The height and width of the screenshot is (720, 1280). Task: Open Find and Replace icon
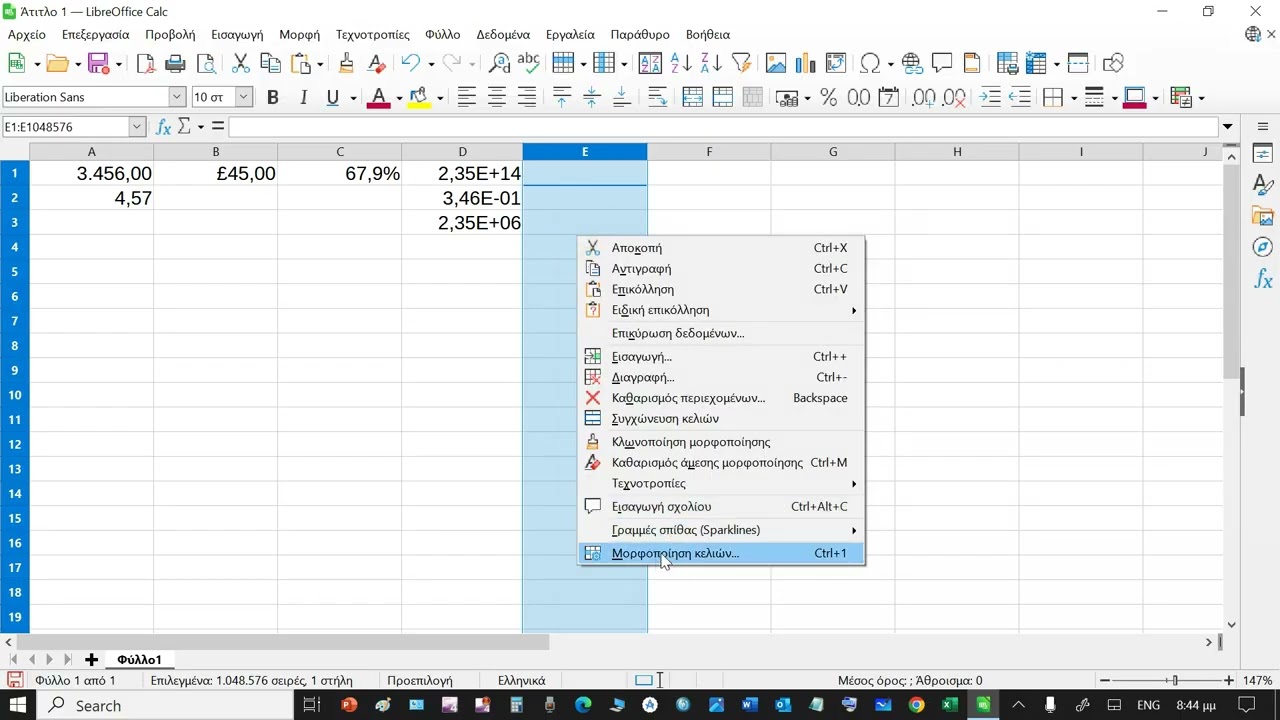[x=498, y=63]
